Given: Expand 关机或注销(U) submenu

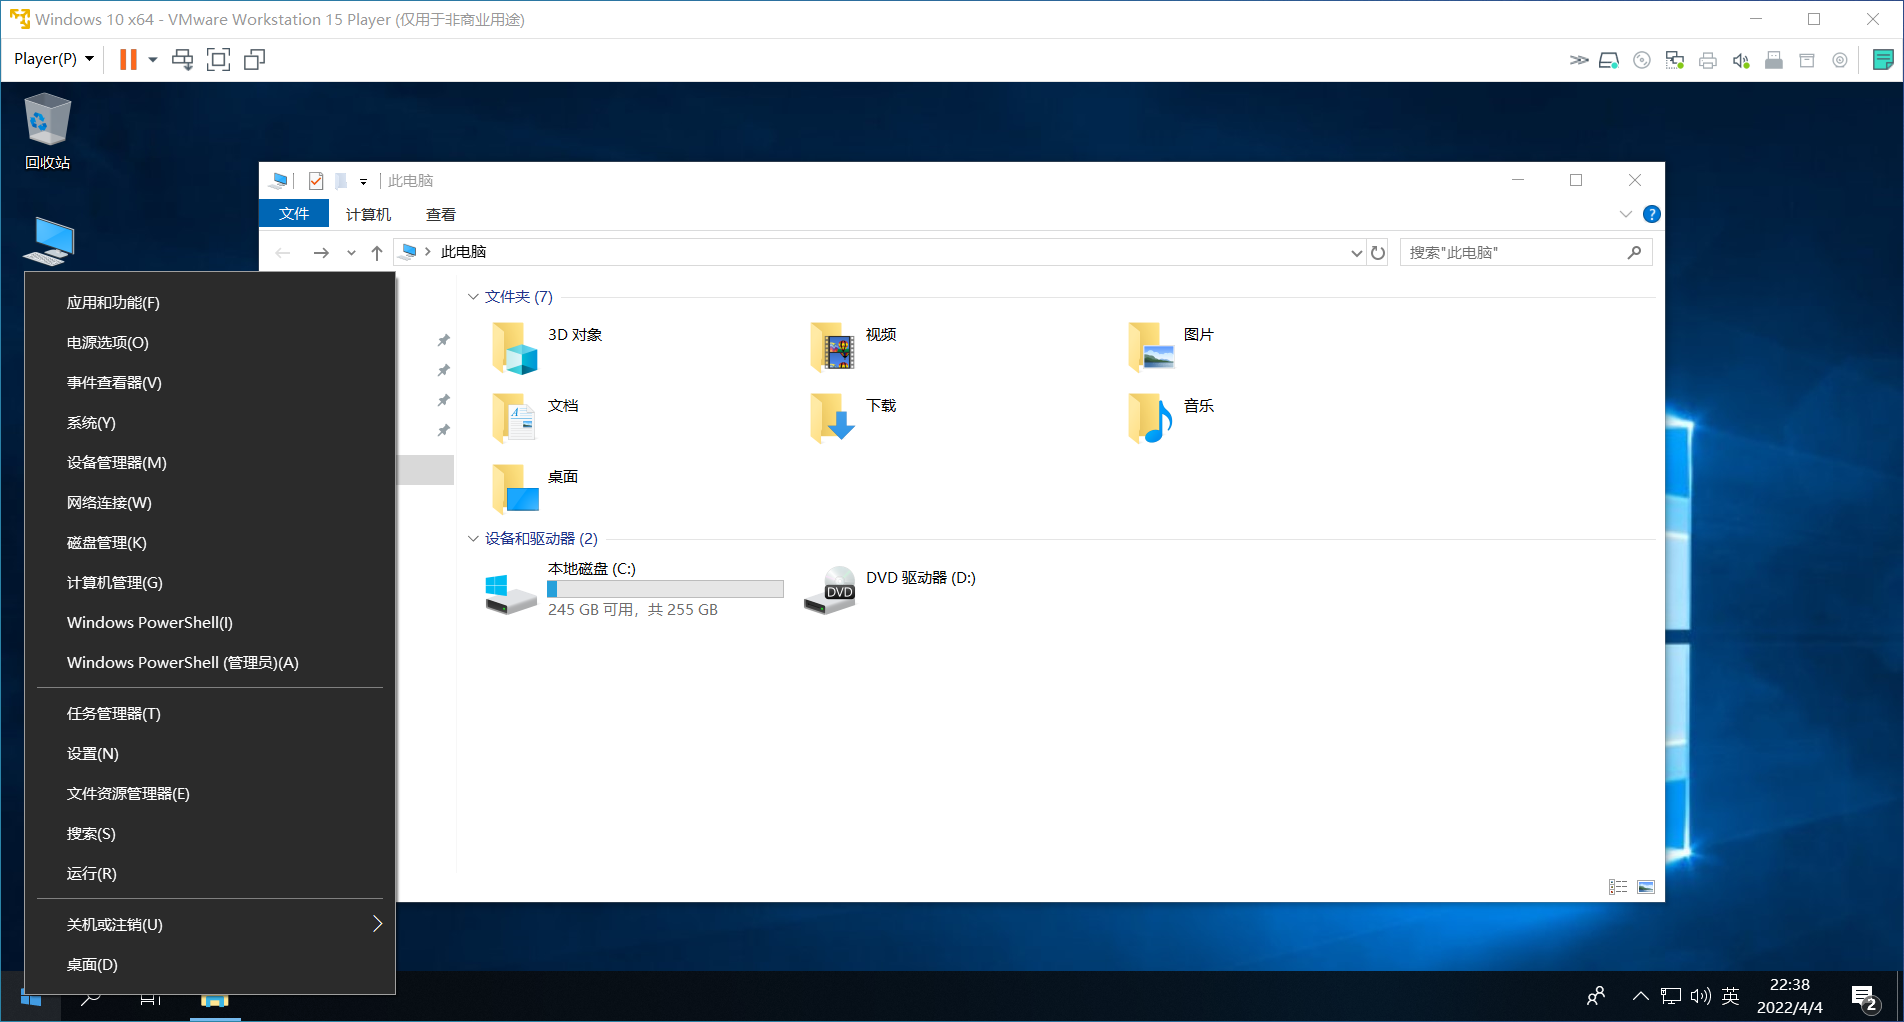Looking at the screenshot, I should 210,925.
